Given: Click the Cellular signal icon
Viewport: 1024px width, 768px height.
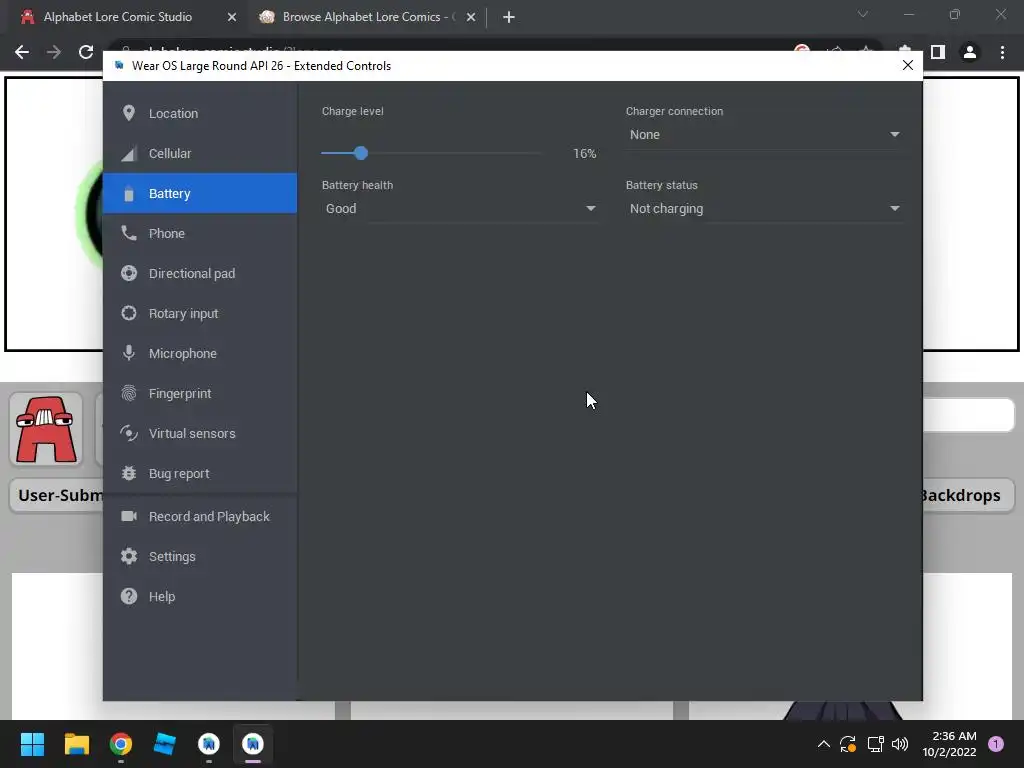Looking at the screenshot, I should point(129,154).
